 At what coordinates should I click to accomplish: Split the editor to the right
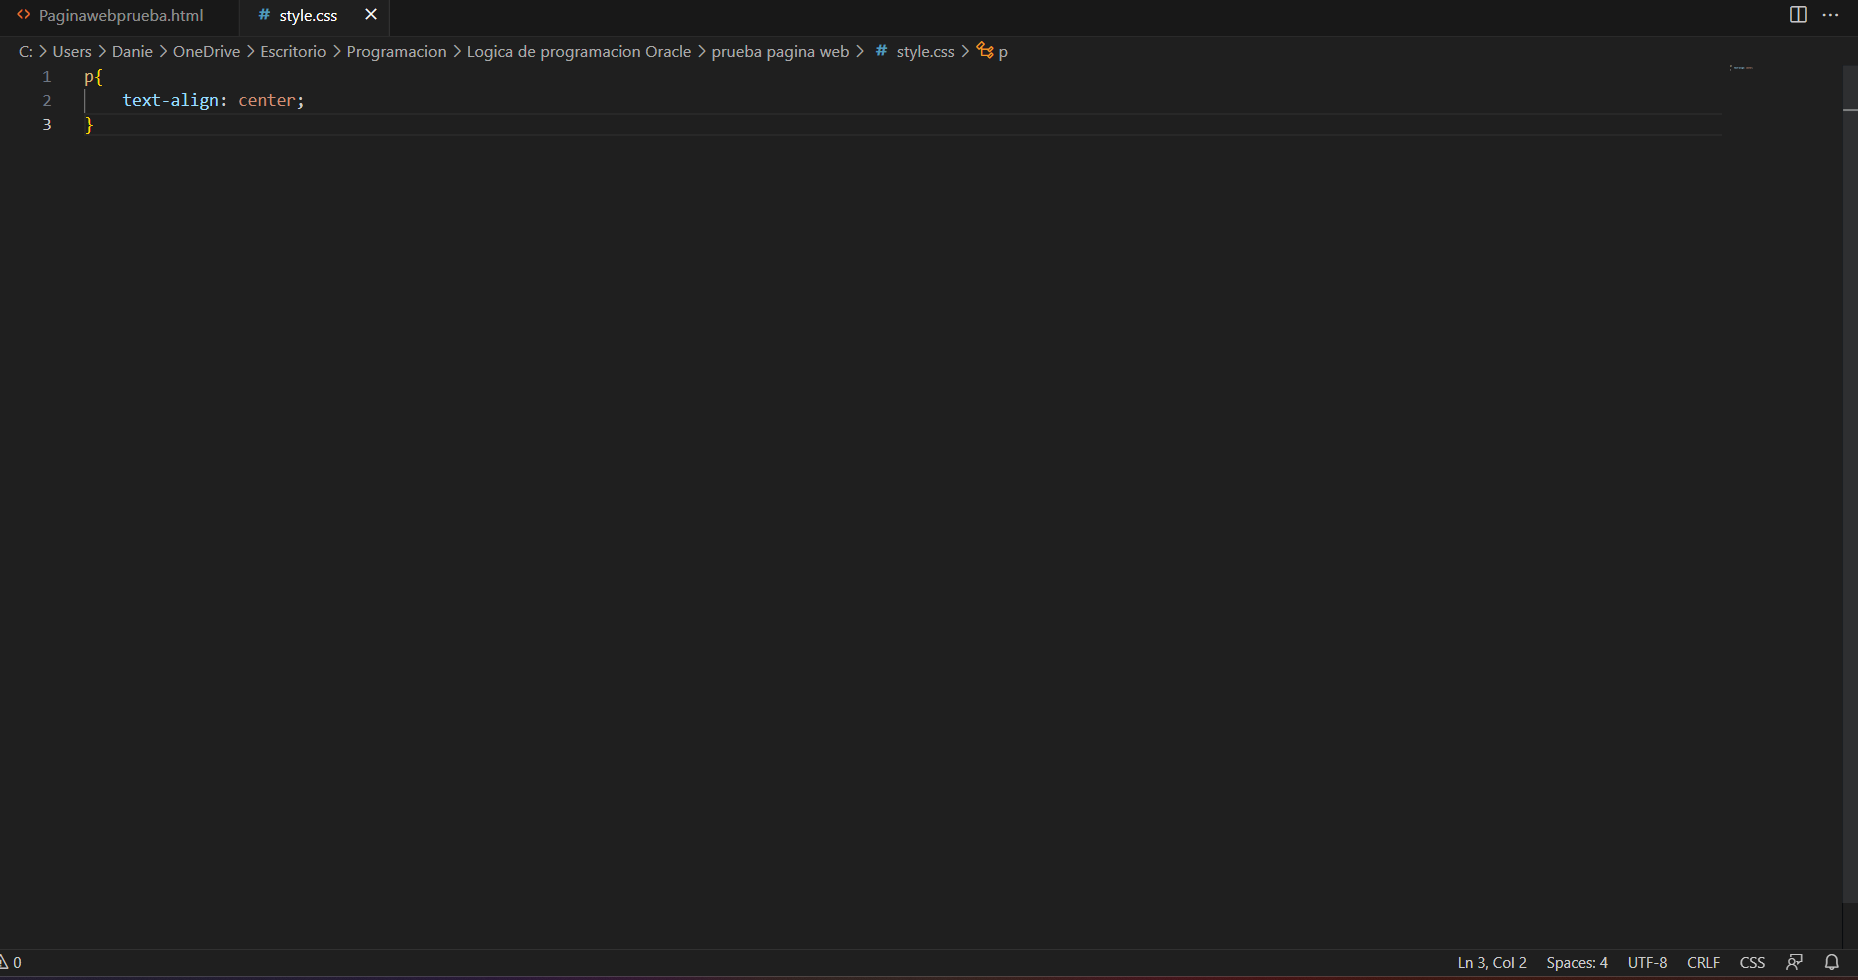point(1798,15)
